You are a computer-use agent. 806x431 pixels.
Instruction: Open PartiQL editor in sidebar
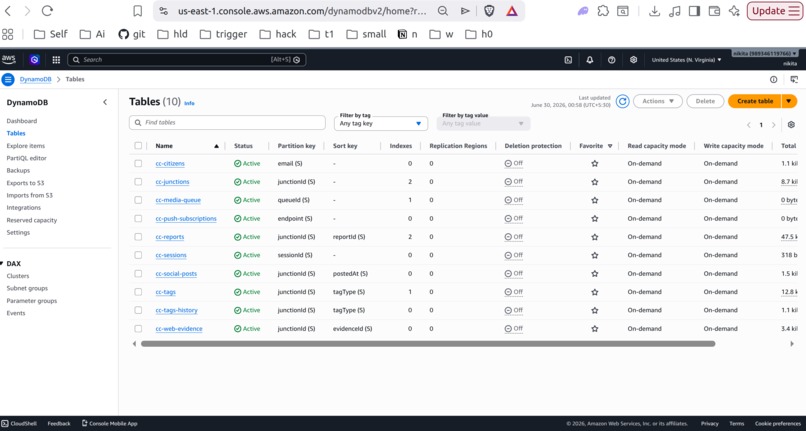click(26, 158)
